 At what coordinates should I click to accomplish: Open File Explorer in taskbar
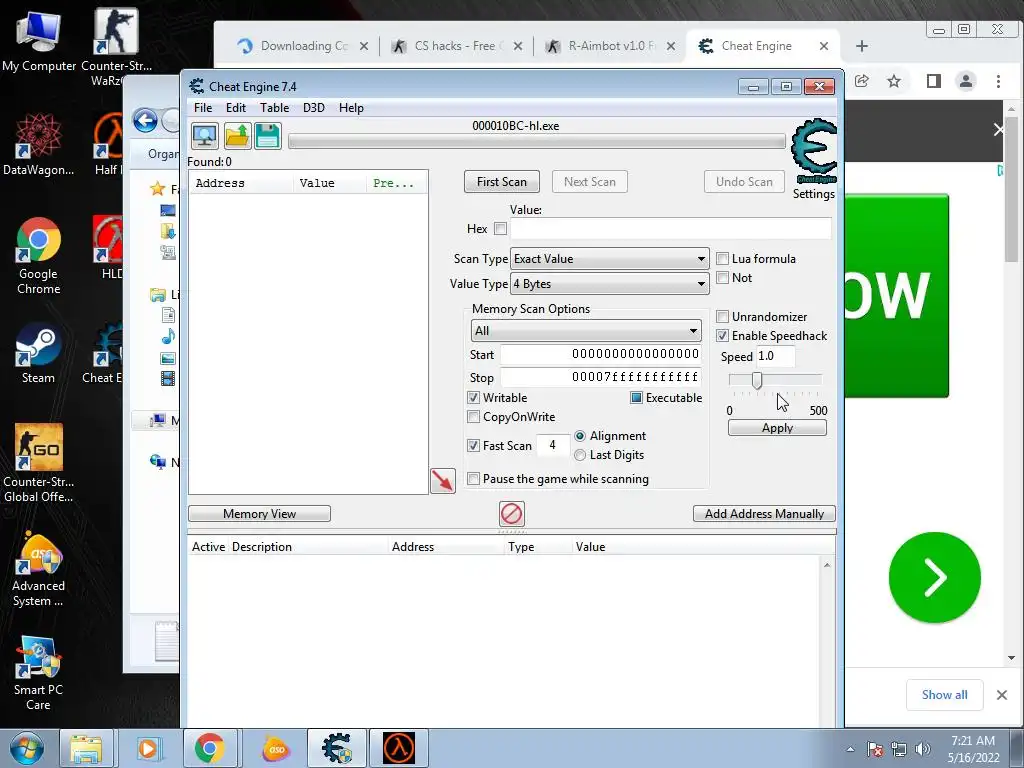(x=86, y=748)
